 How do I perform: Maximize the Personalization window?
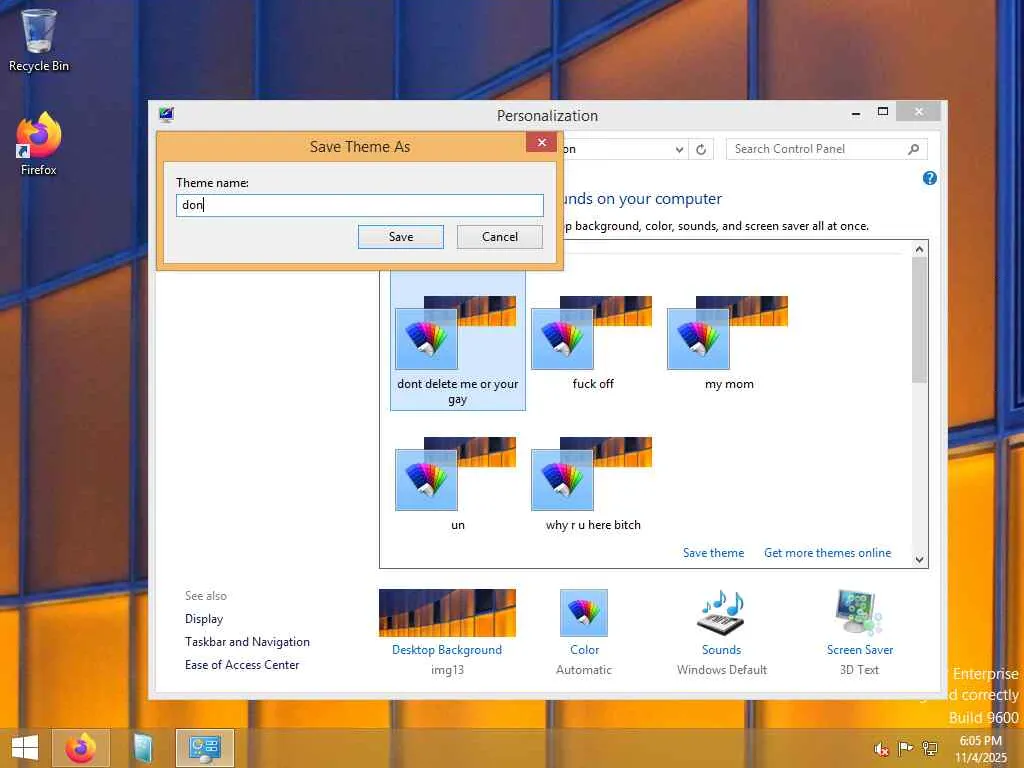[882, 112]
